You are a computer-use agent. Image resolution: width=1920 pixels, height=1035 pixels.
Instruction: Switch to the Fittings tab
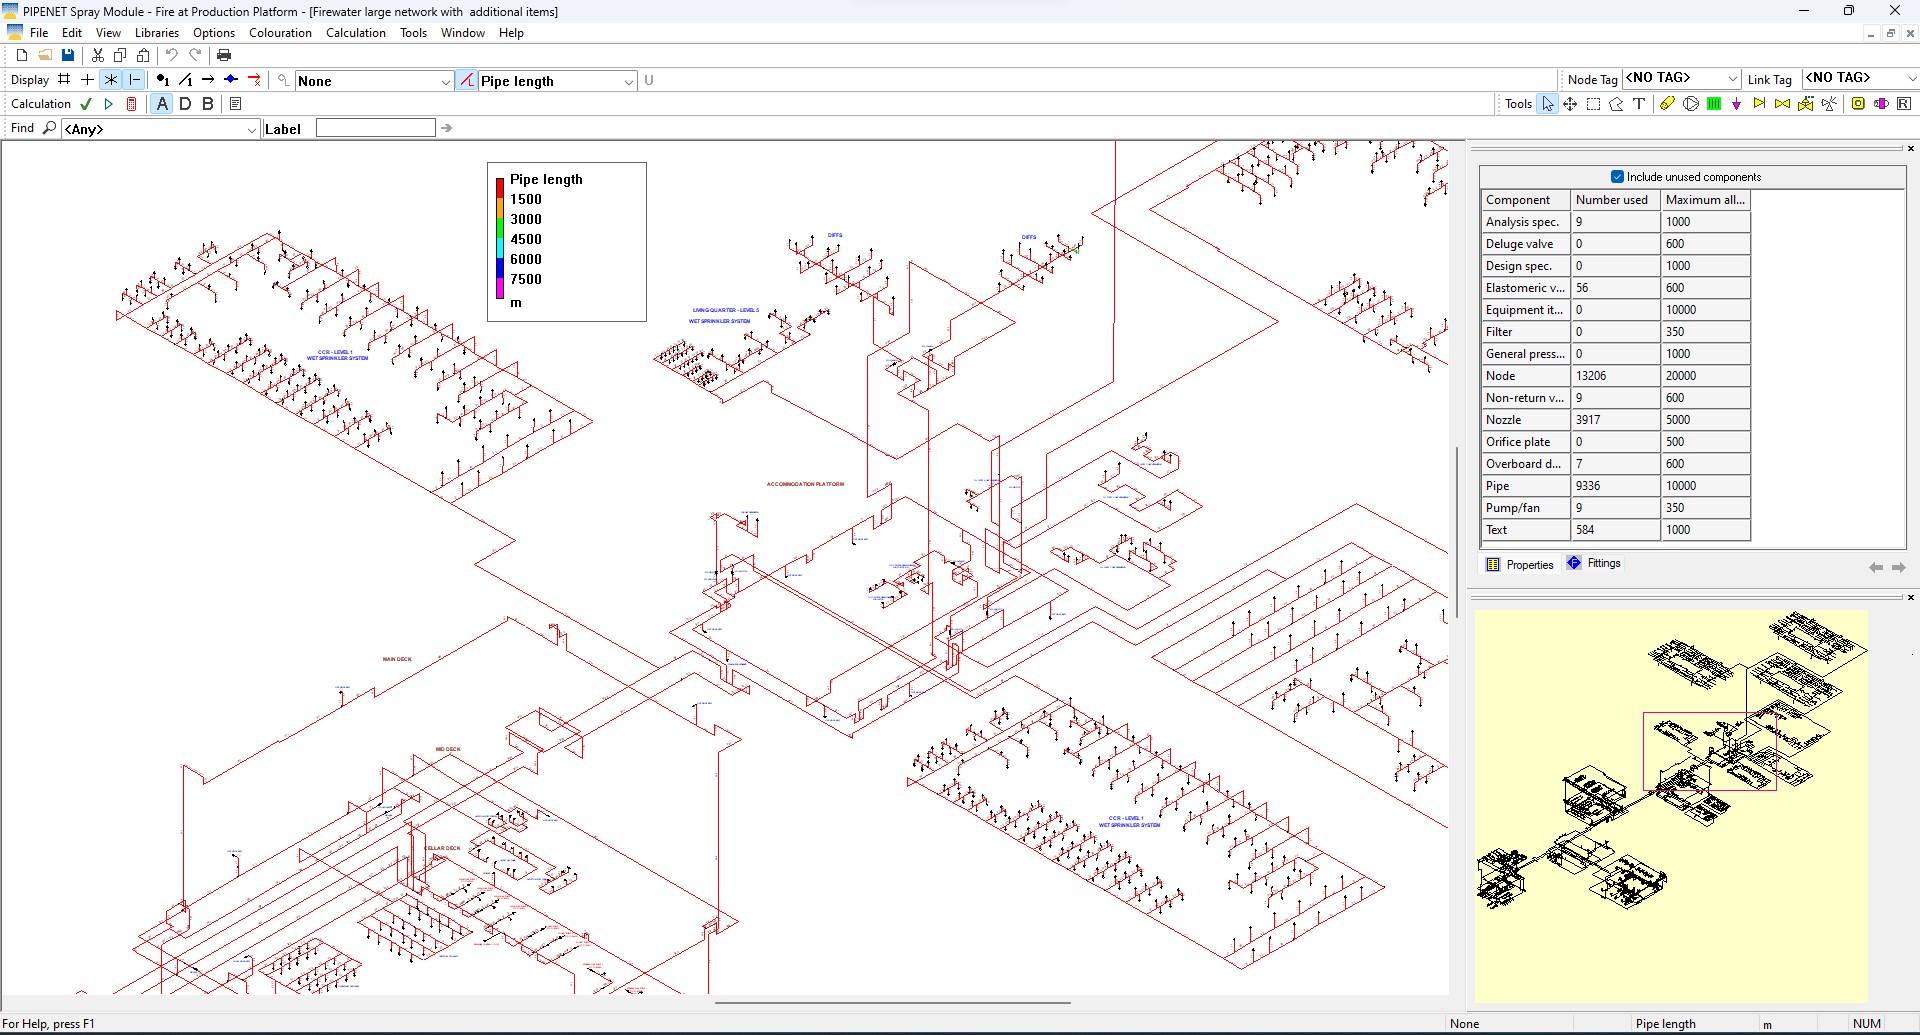(1595, 564)
